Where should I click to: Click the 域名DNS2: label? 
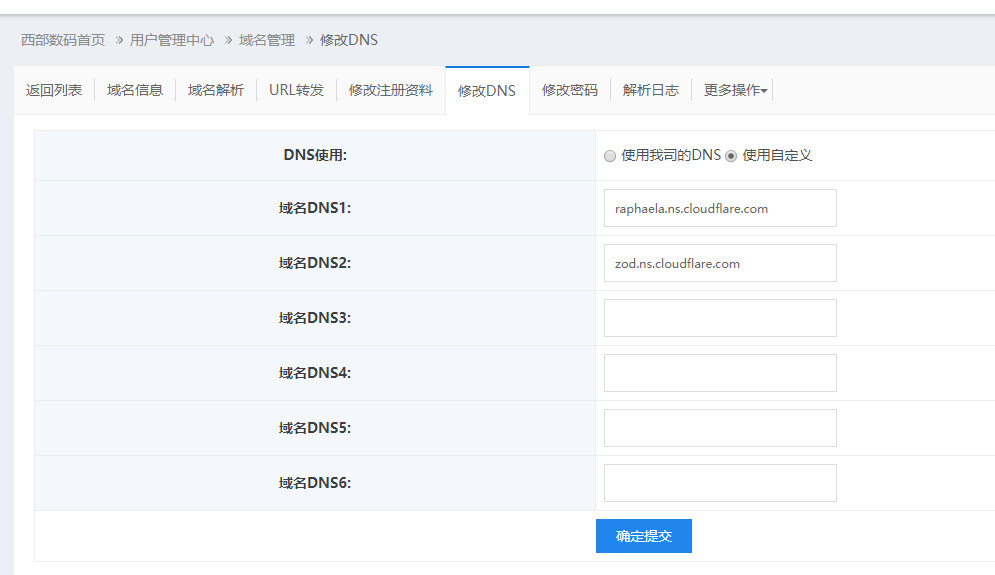coord(315,263)
